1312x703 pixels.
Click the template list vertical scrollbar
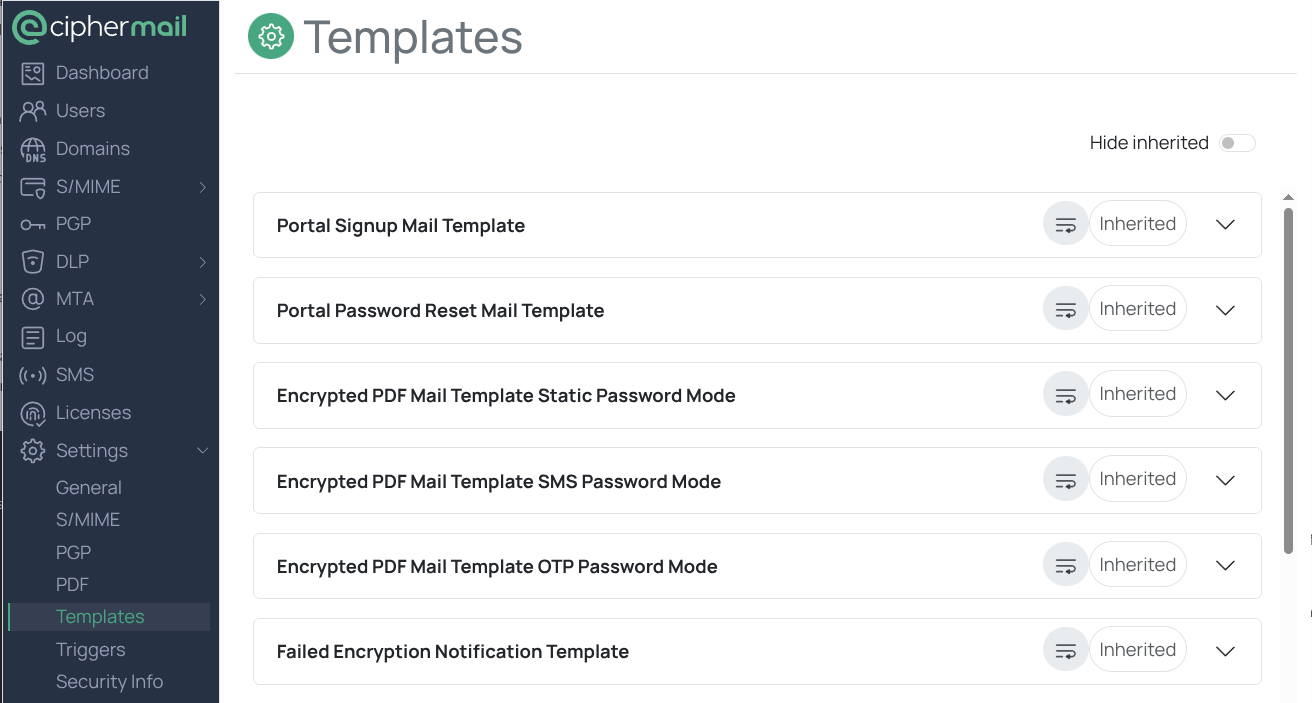tap(1289, 380)
